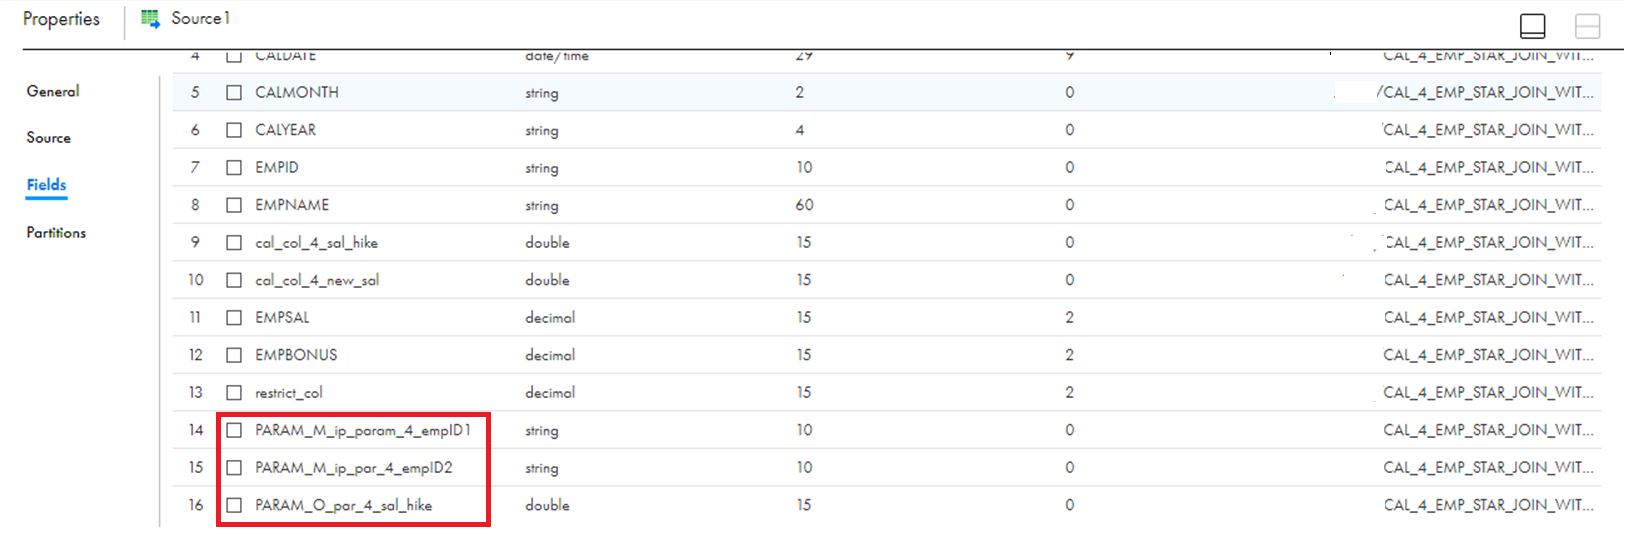Select the Fields tab

tap(46, 185)
